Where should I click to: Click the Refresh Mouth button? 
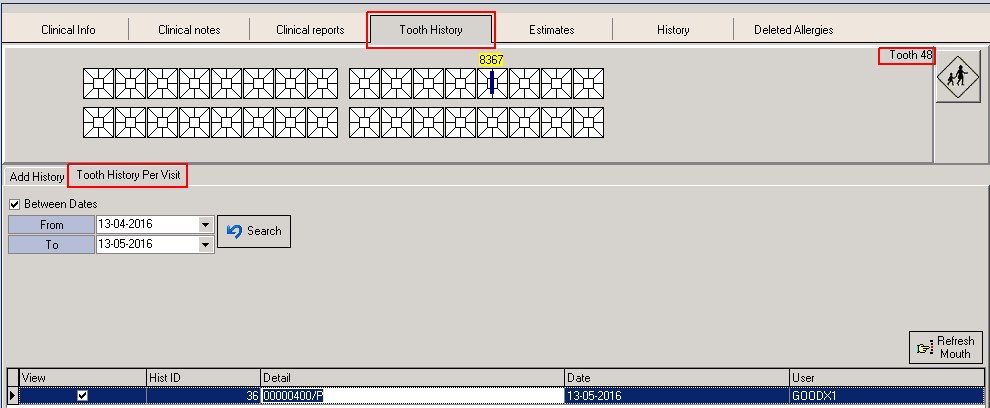click(946, 347)
